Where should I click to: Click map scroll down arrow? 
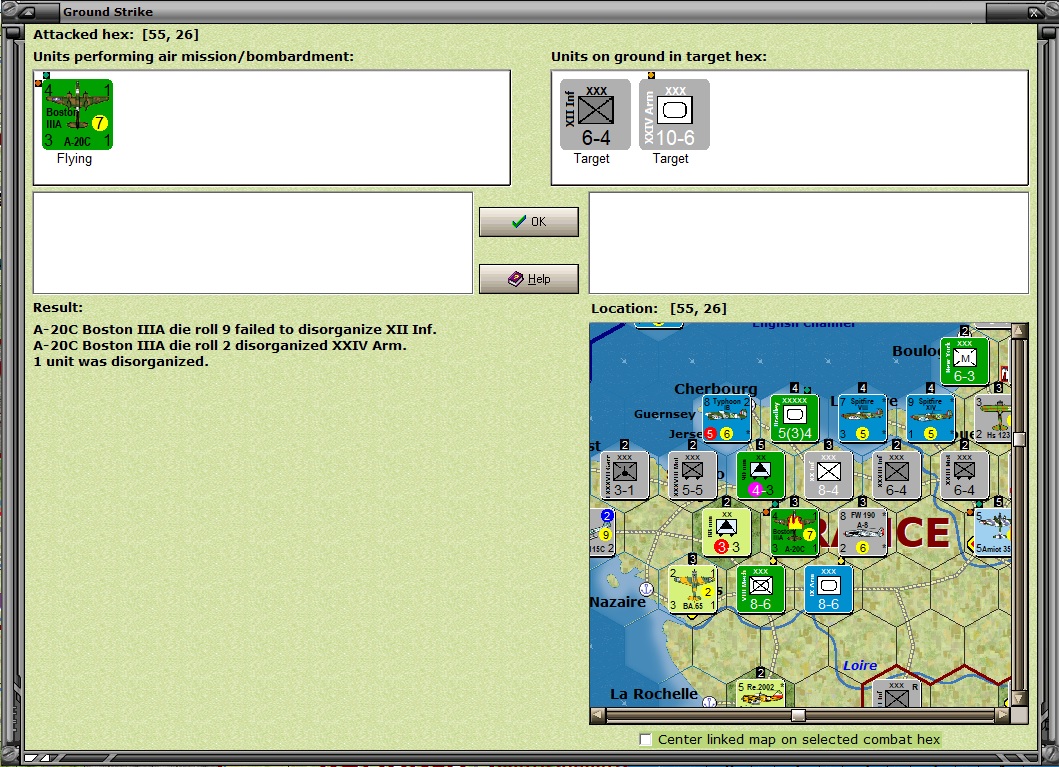point(1019,698)
